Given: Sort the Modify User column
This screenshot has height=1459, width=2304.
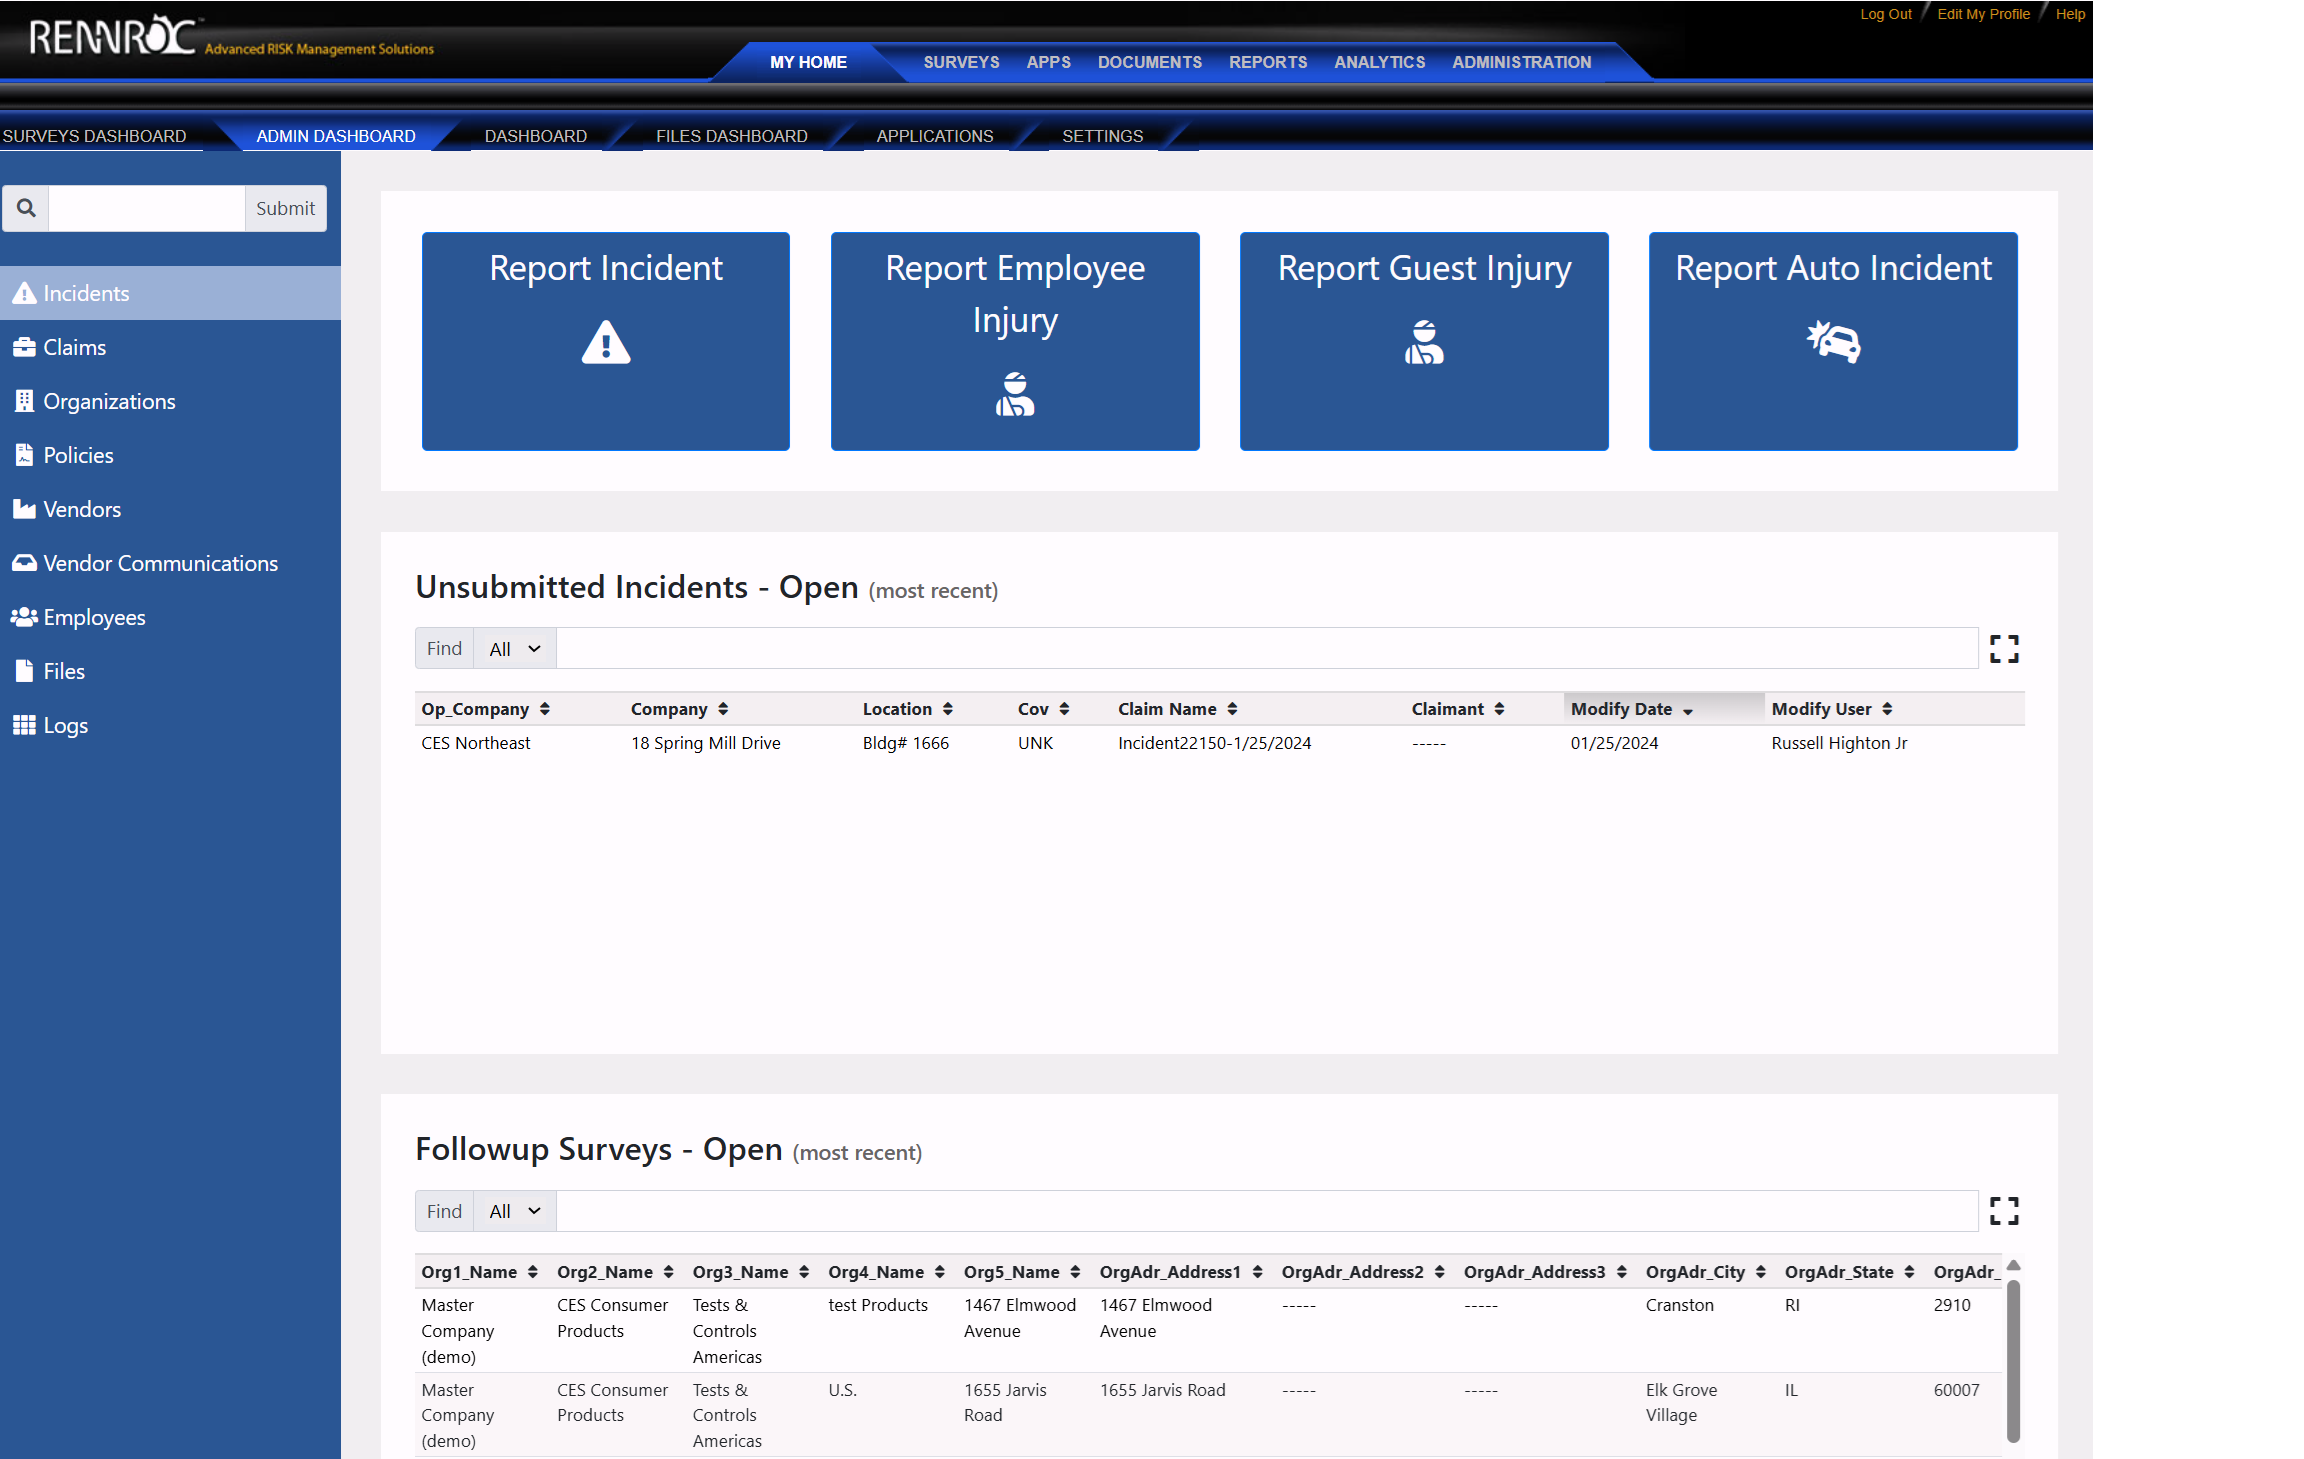Looking at the screenshot, I should (x=1832, y=709).
